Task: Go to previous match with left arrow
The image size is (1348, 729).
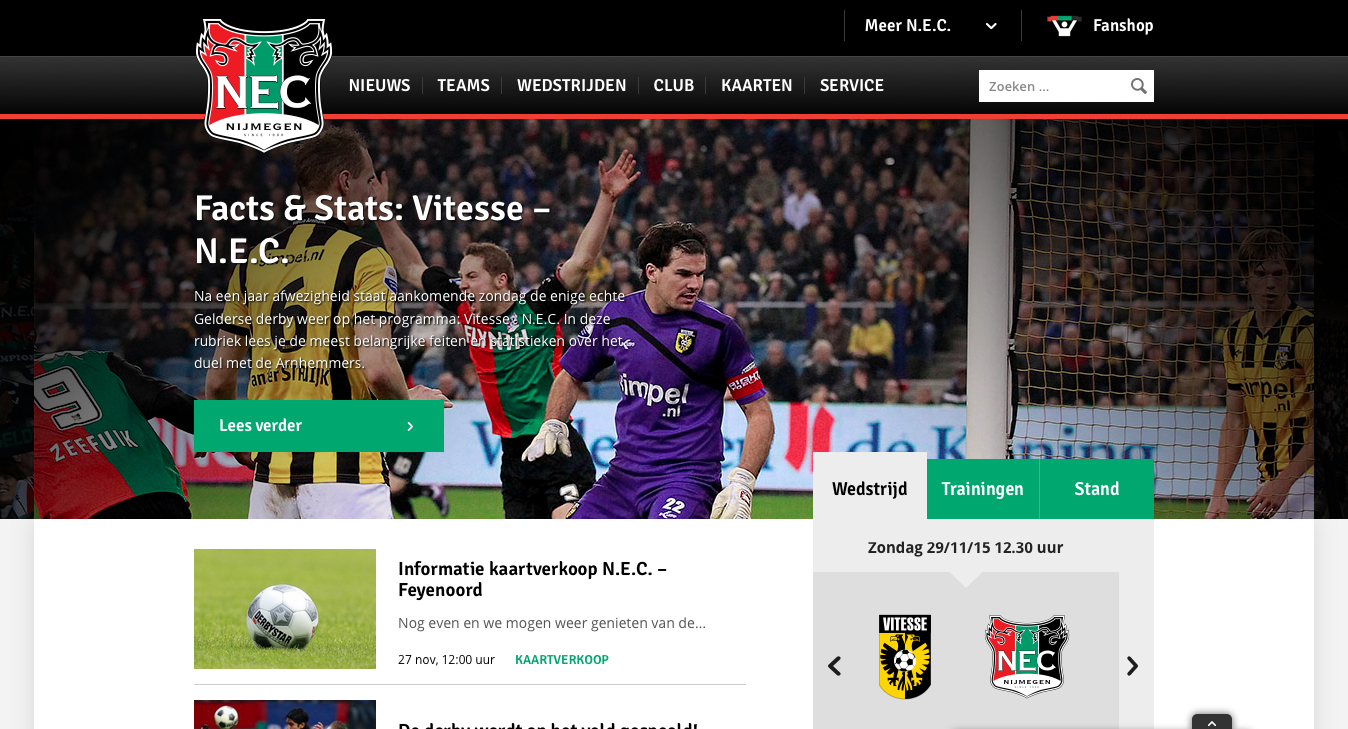Action: coord(834,666)
